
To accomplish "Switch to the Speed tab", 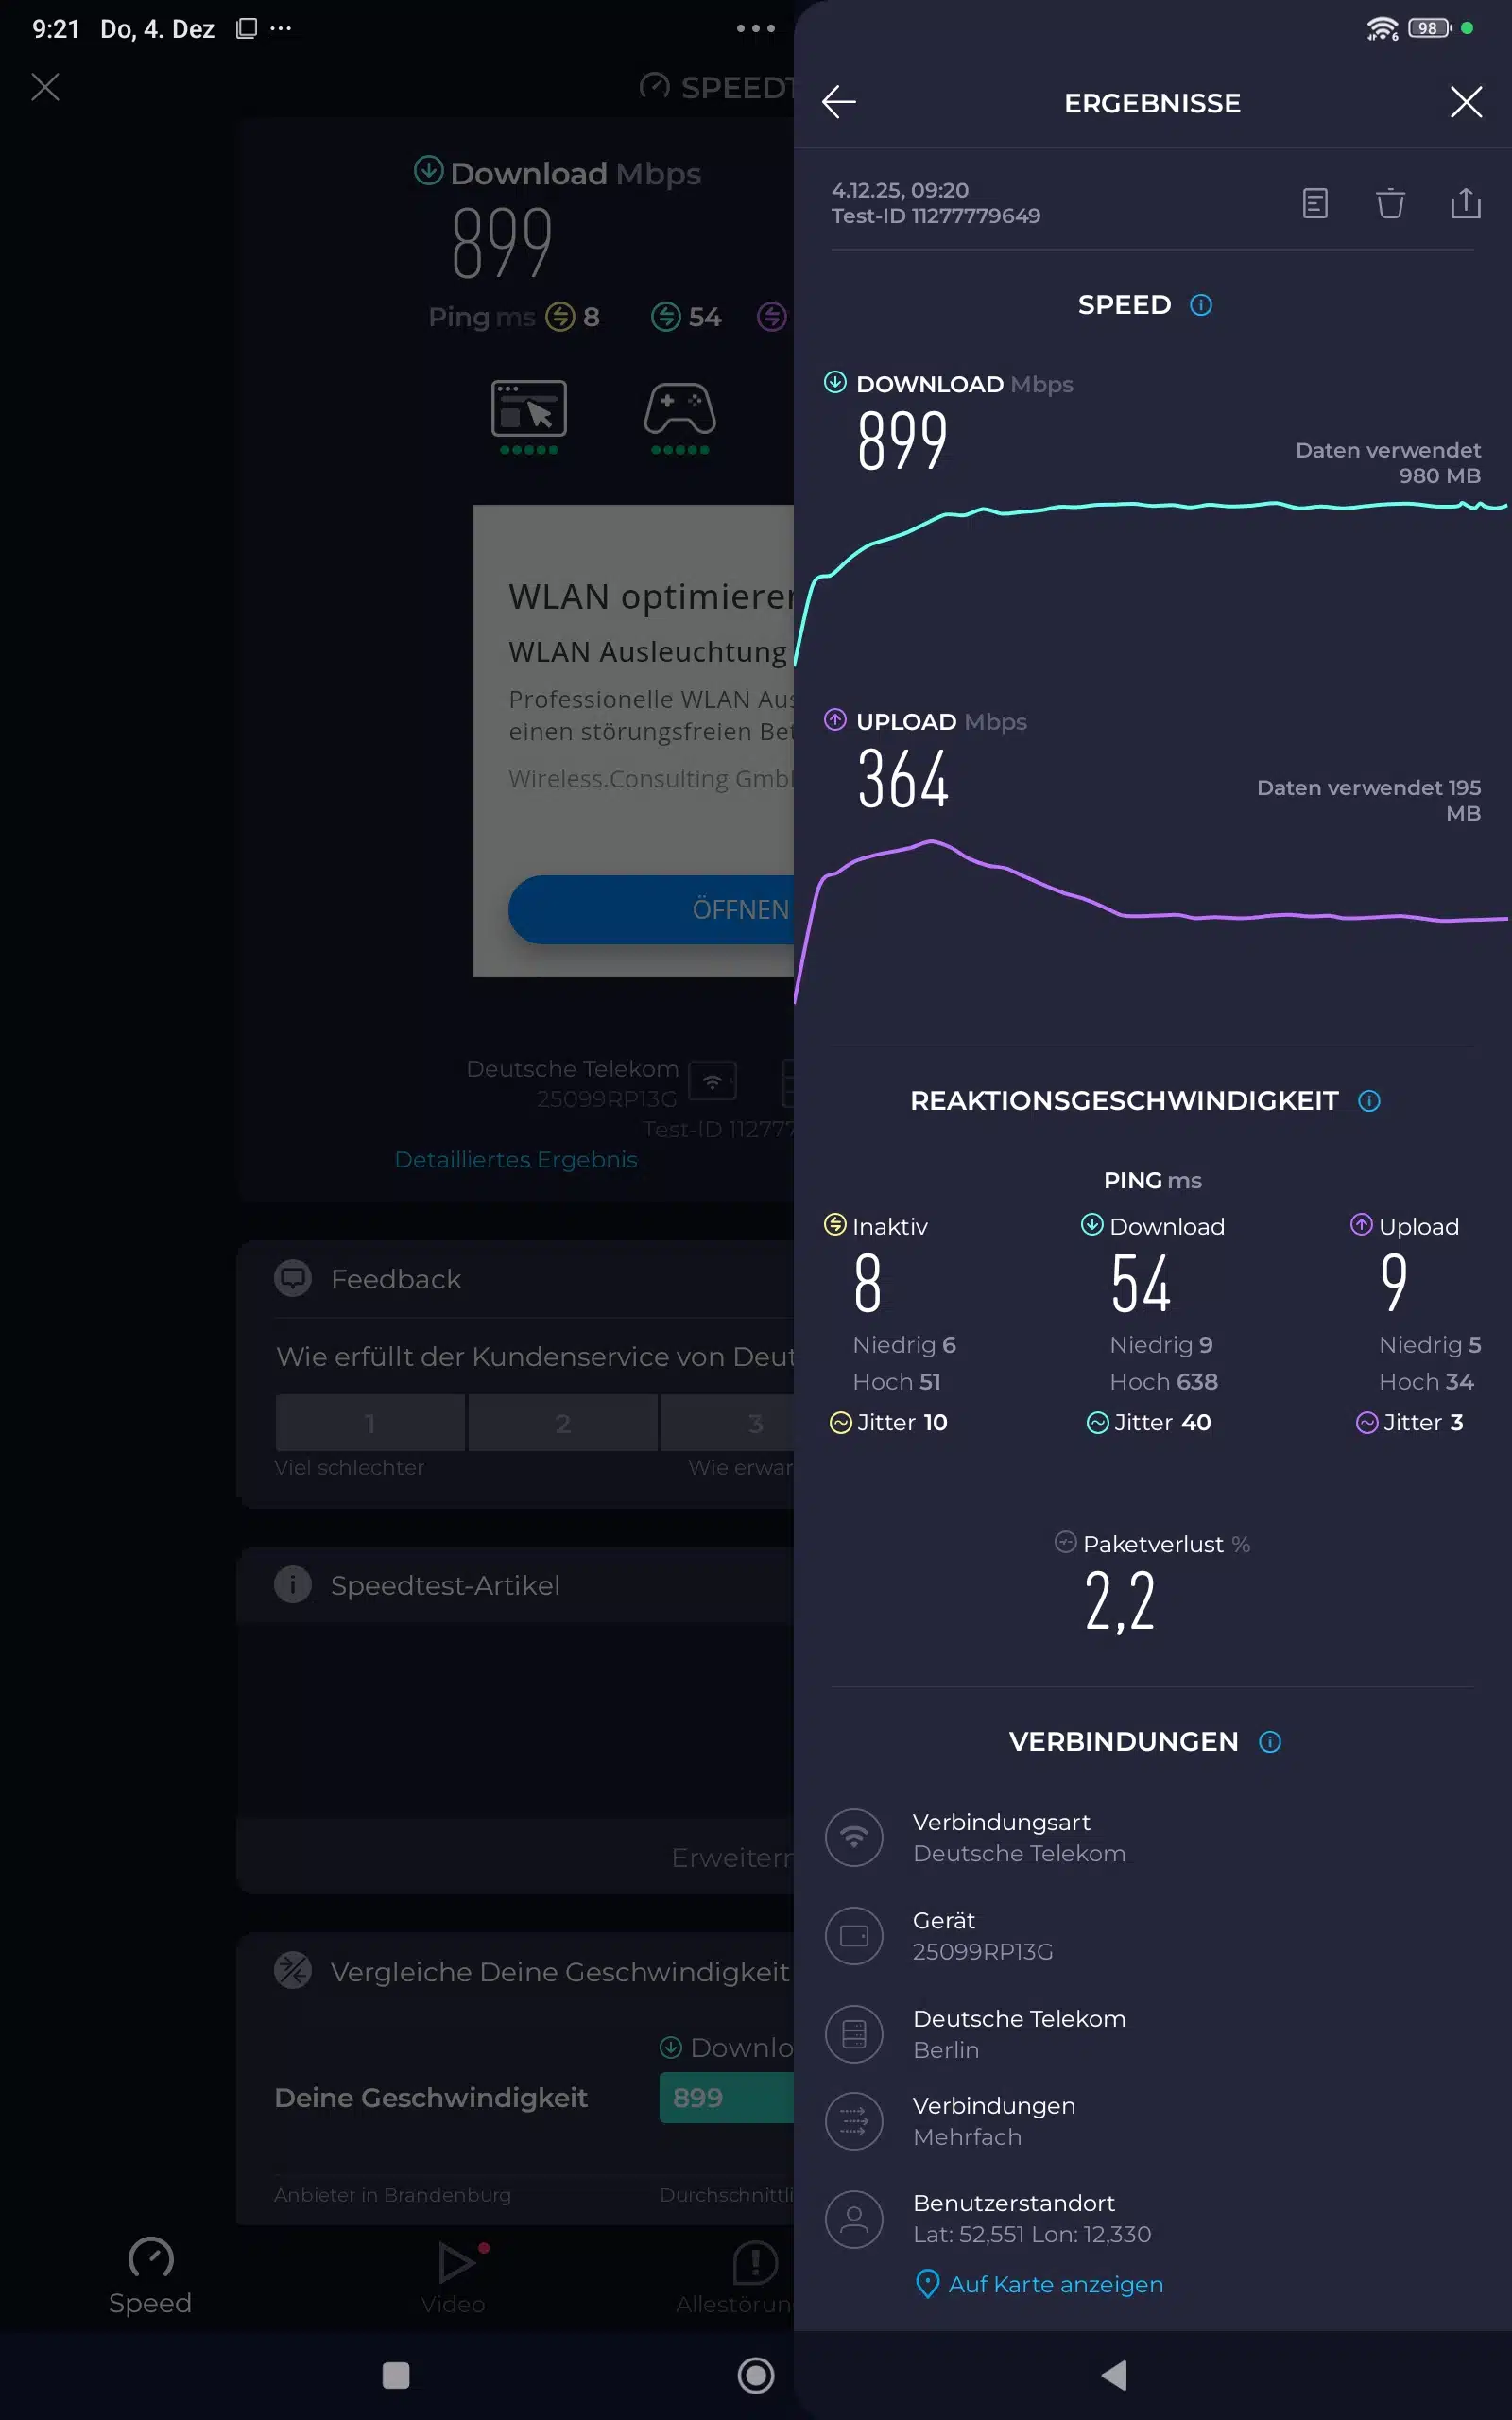I will 150,2276.
